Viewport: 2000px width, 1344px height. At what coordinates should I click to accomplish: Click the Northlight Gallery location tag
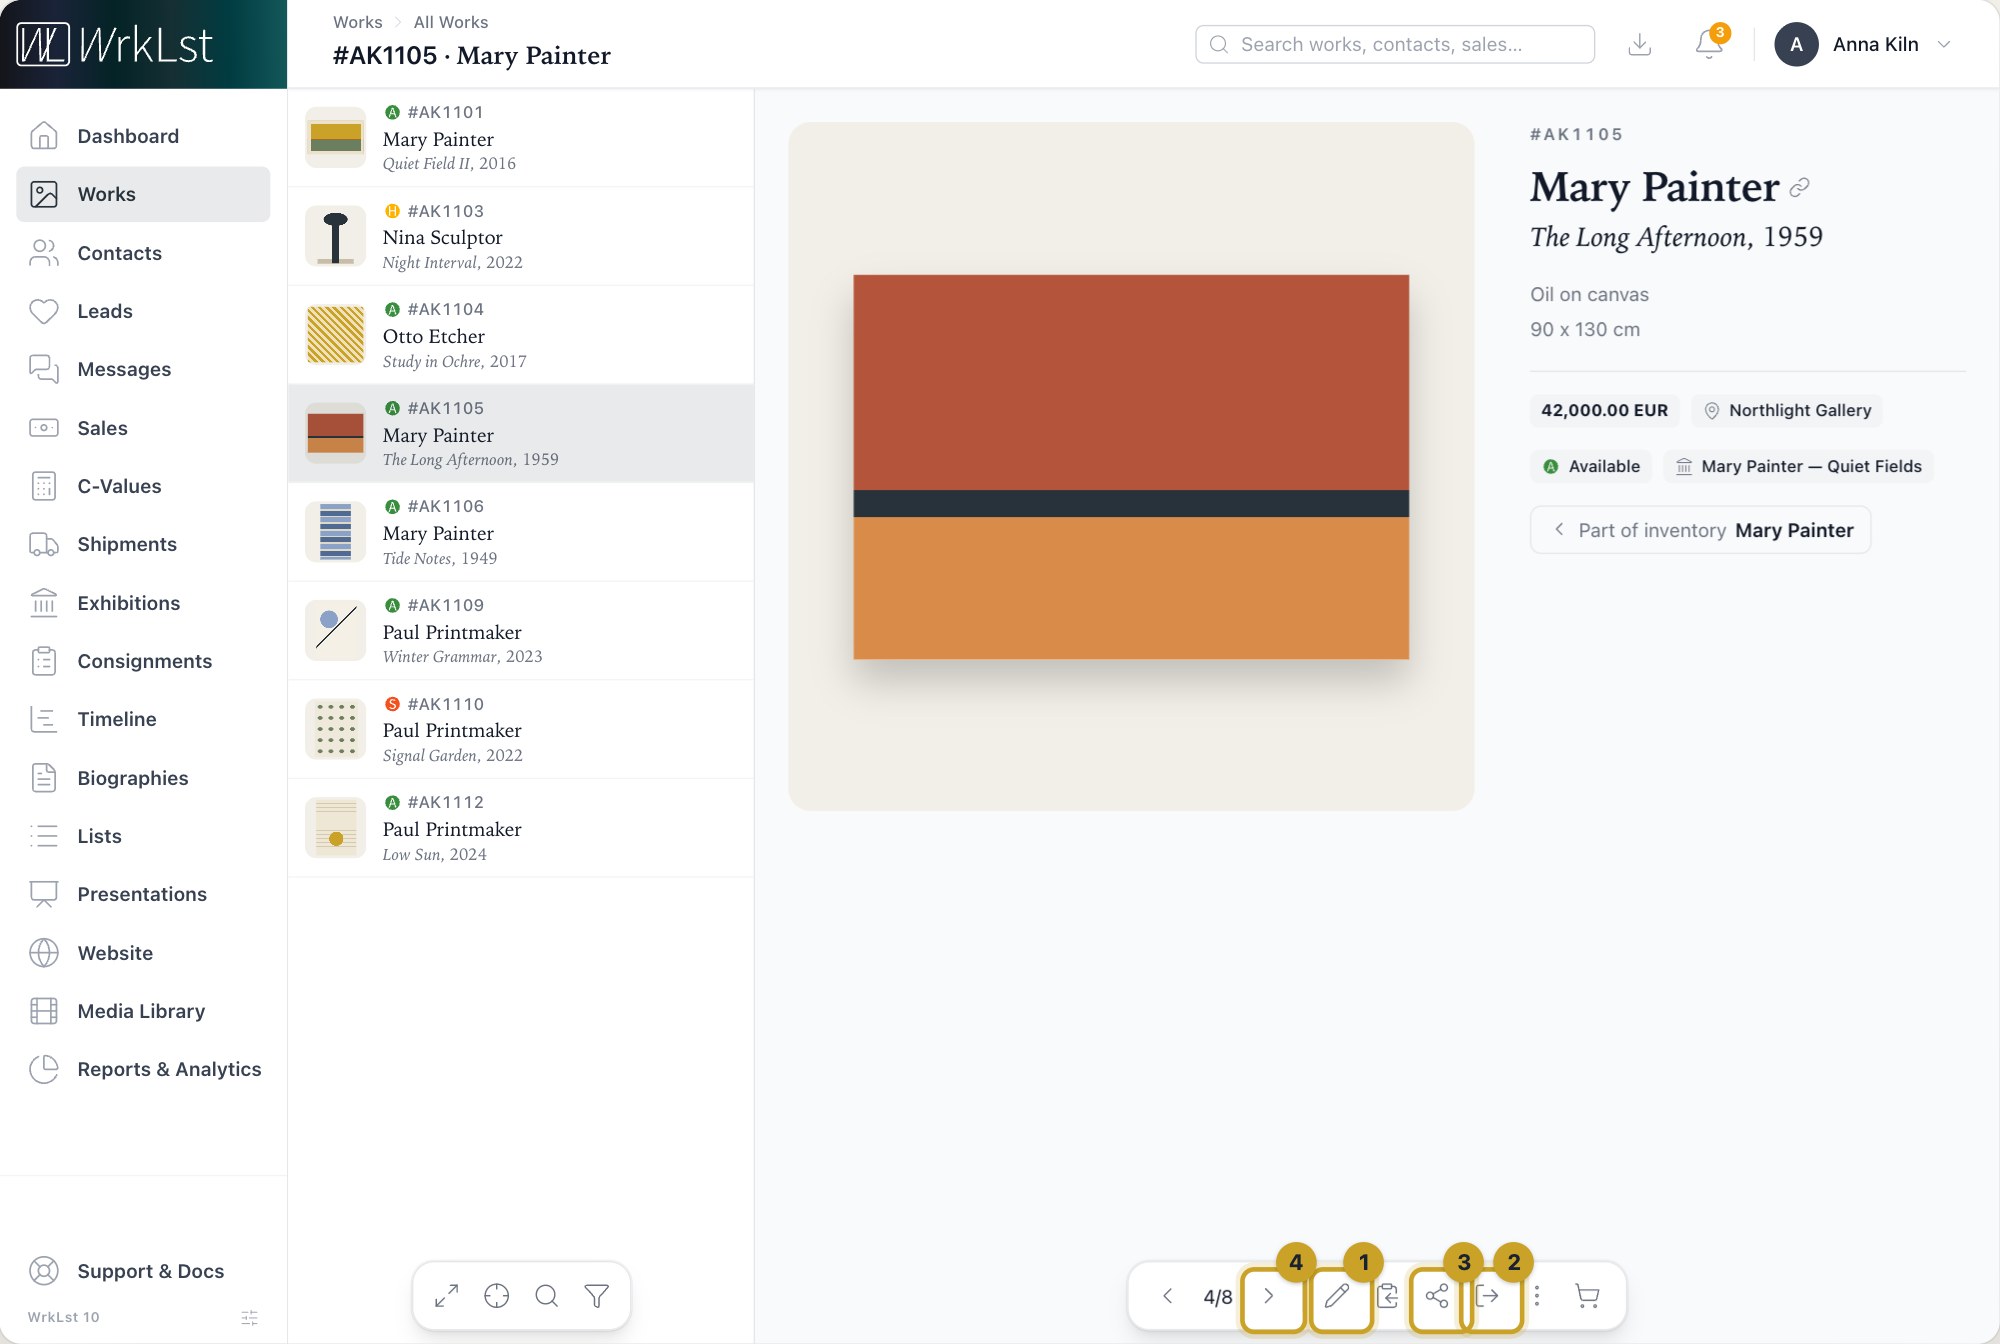point(1787,410)
